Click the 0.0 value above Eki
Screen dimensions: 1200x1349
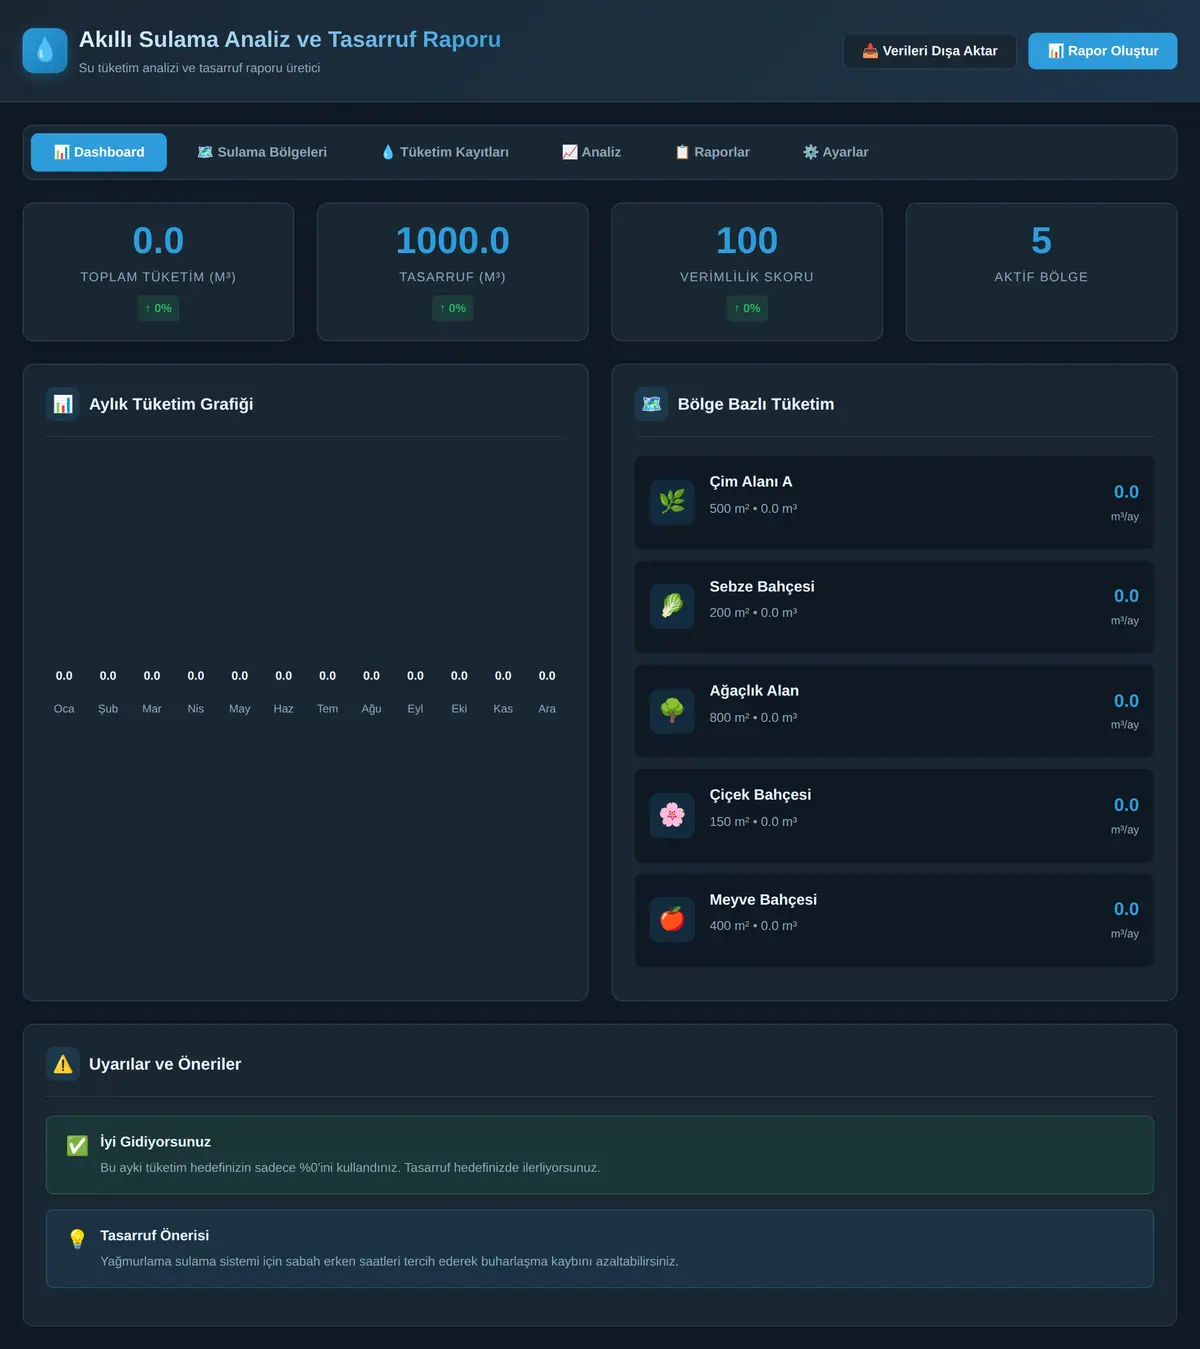459,676
